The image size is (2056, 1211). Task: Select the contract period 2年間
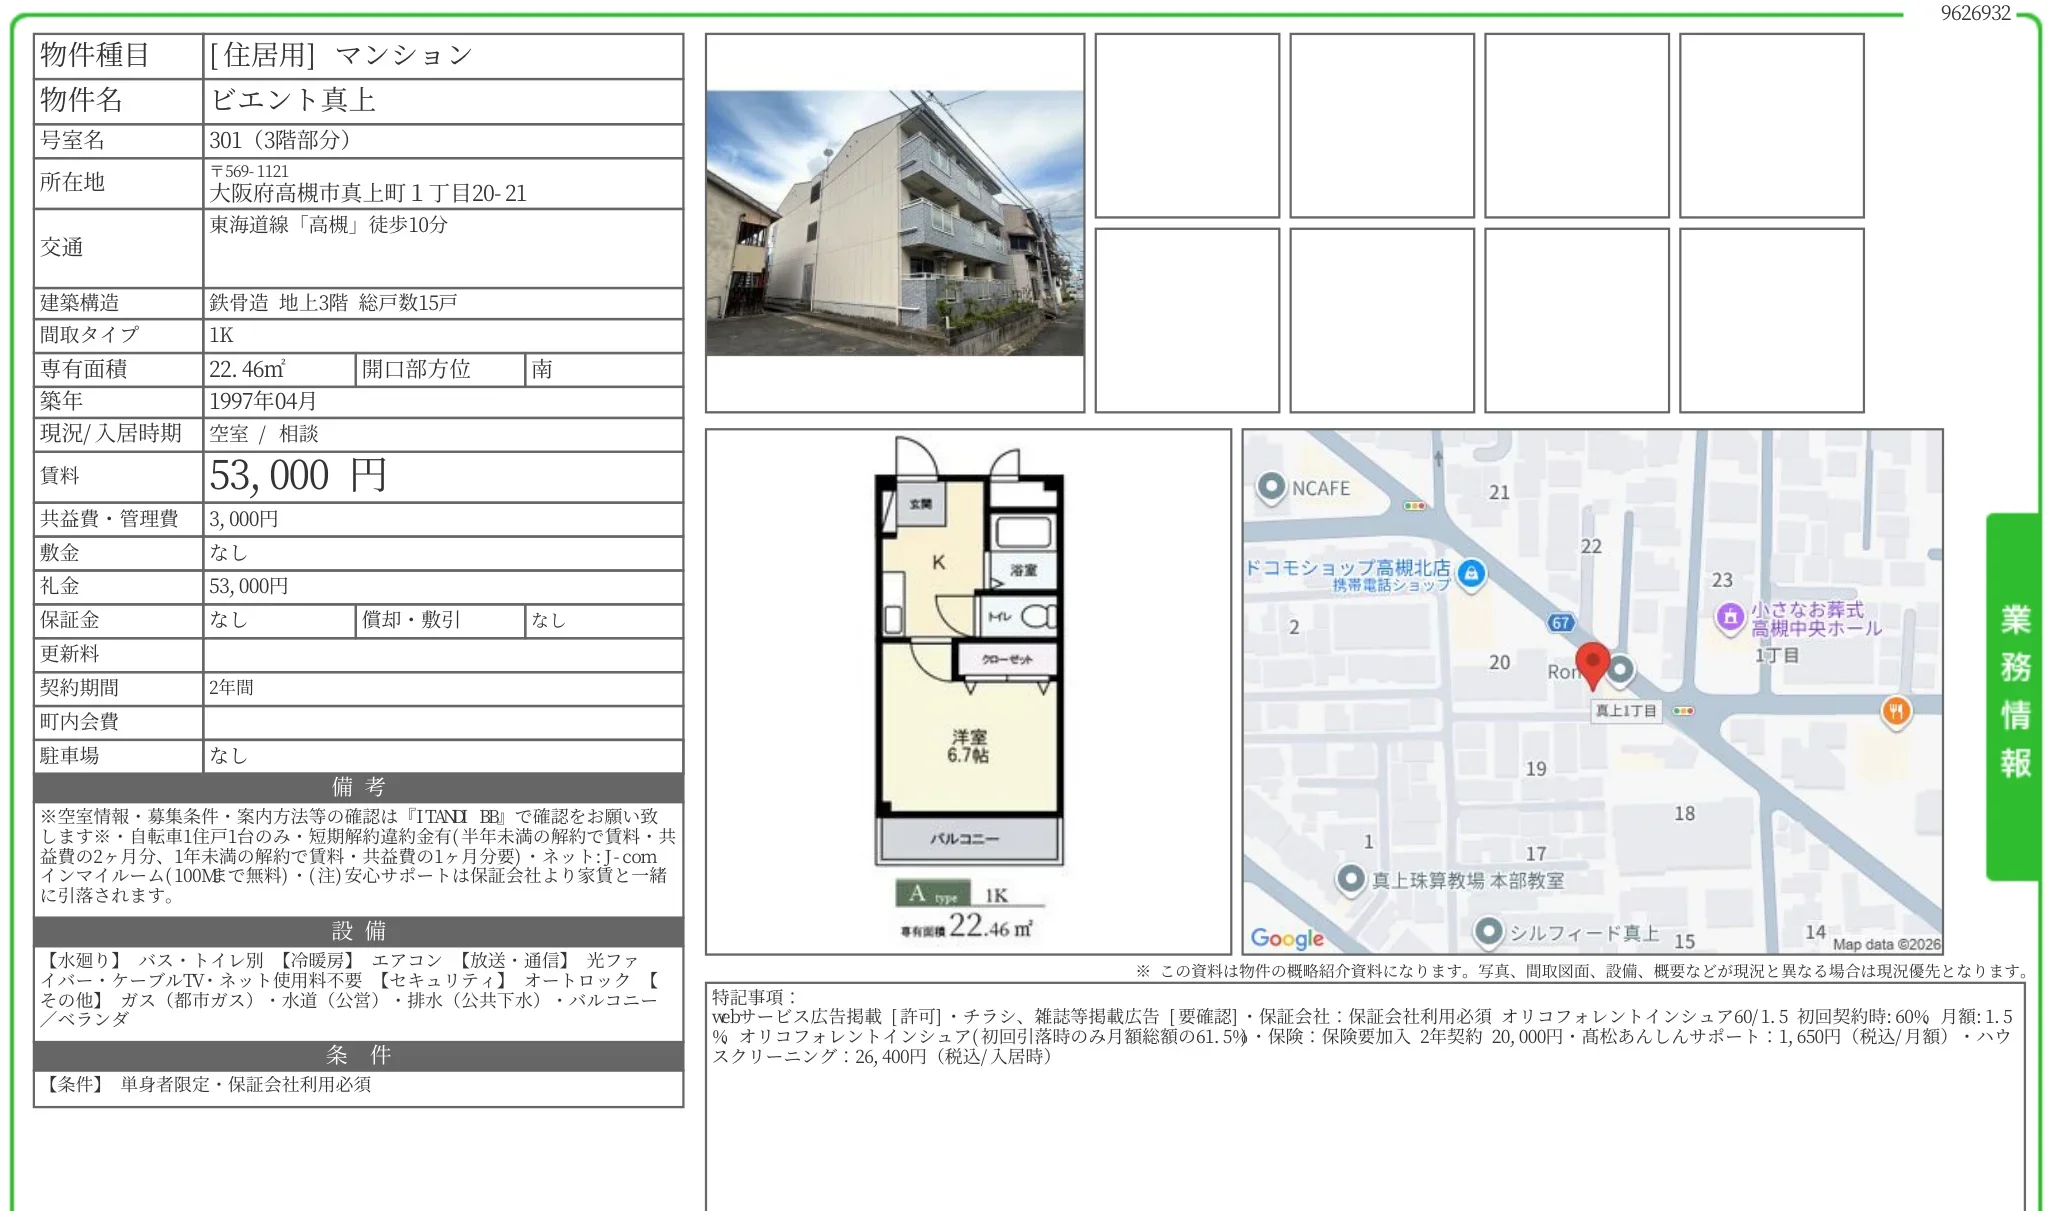[x=231, y=688]
